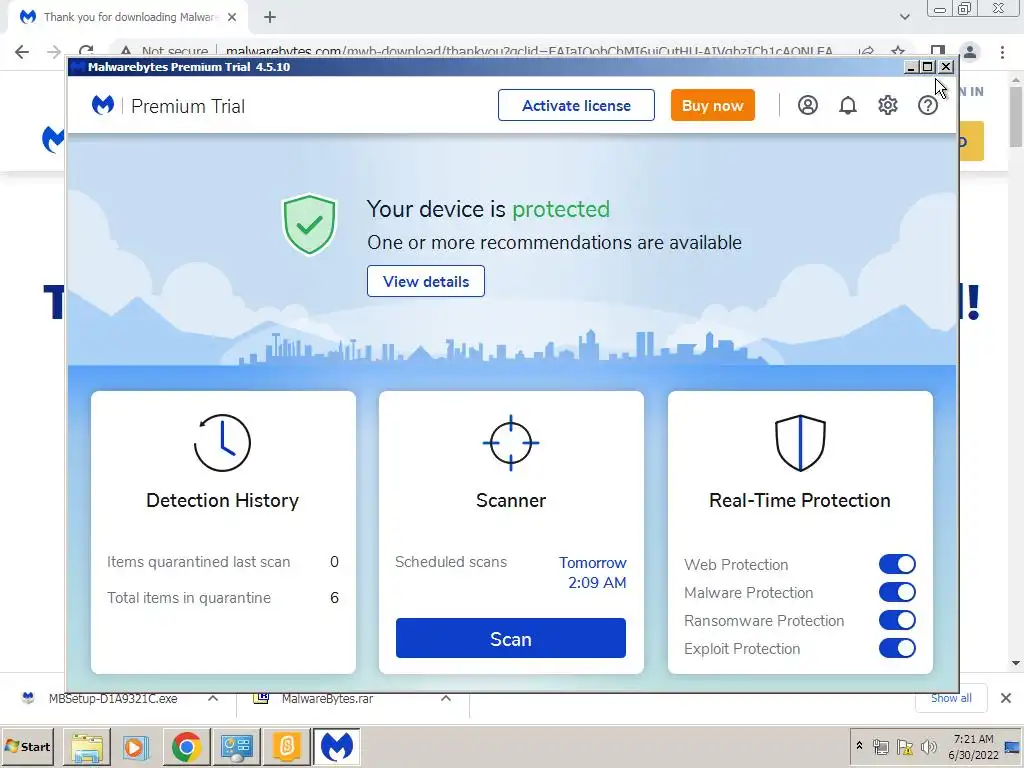Disable Ransomware Protection switch
The image size is (1024, 768).
(x=897, y=620)
